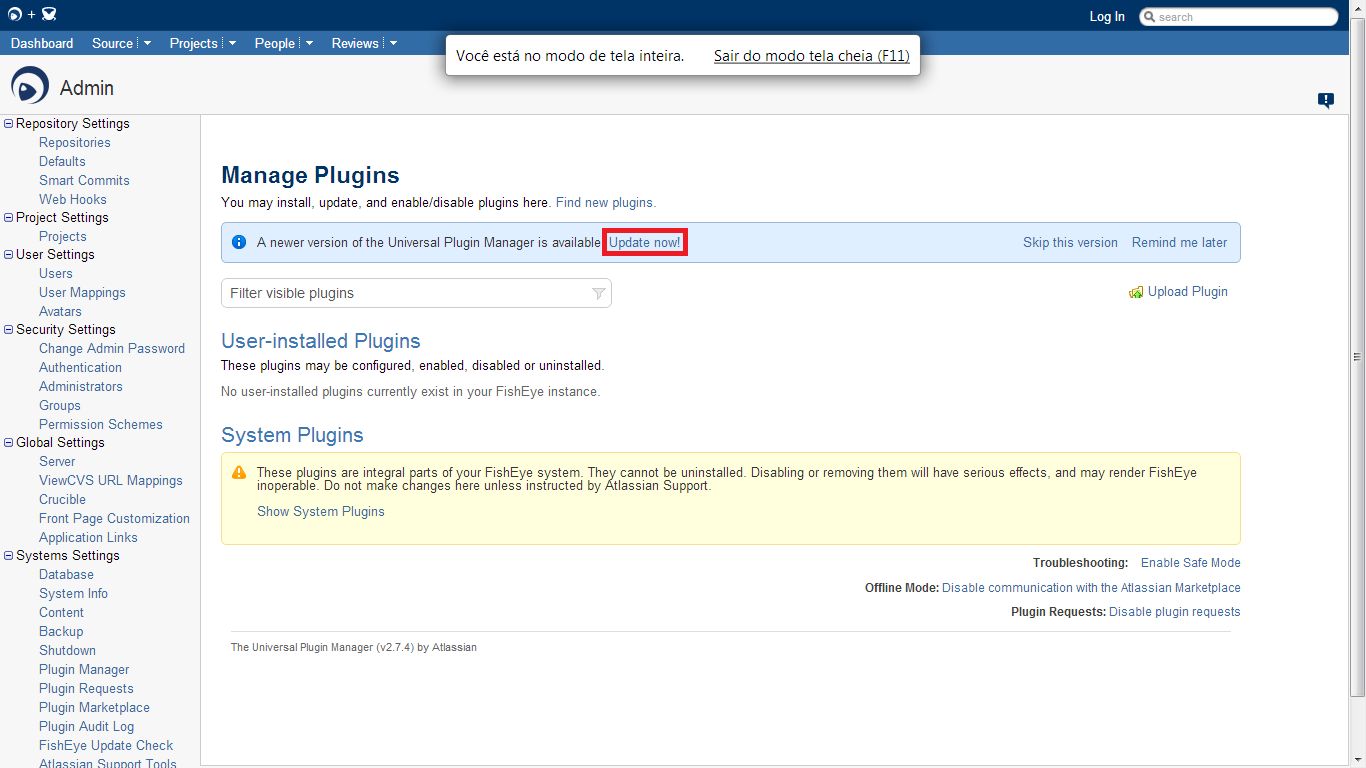Click Reviews in the navigation bar
This screenshot has height=768, width=1366.
point(355,43)
